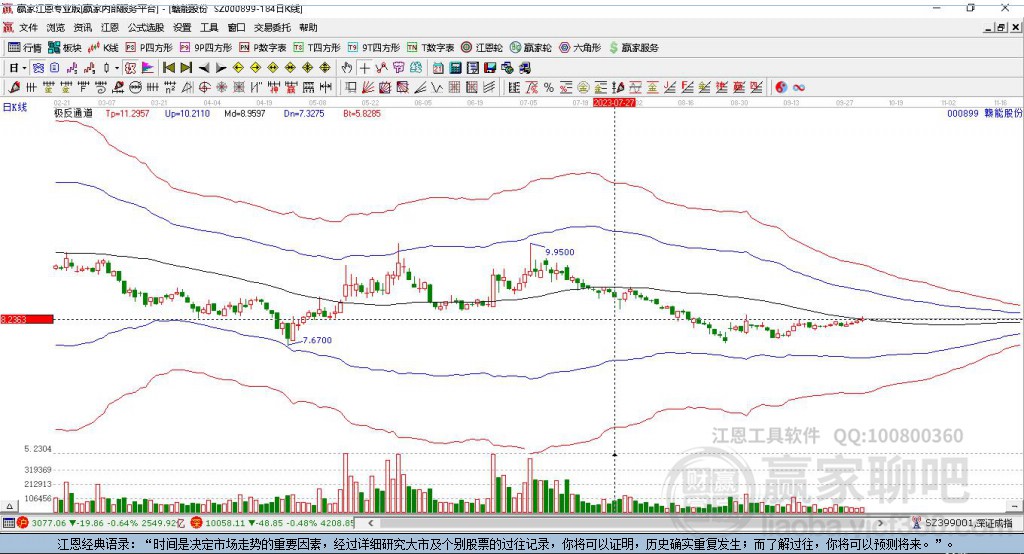The width and height of the screenshot is (1024, 554).
Task: Click the 9.9500 high price annotation
Action: 560,252
